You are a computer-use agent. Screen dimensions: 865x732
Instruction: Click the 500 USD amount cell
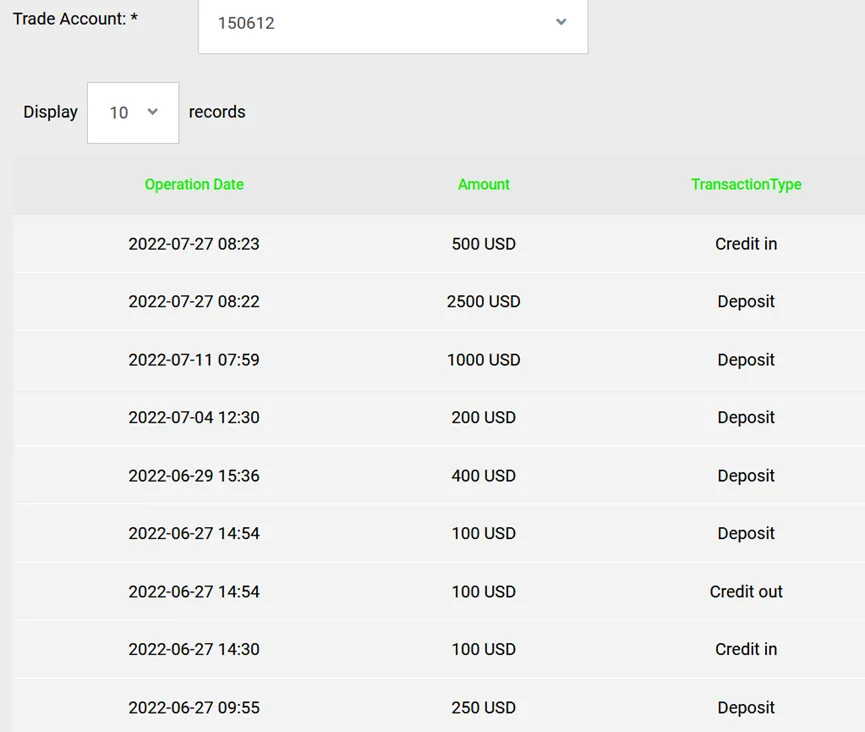pos(484,244)
